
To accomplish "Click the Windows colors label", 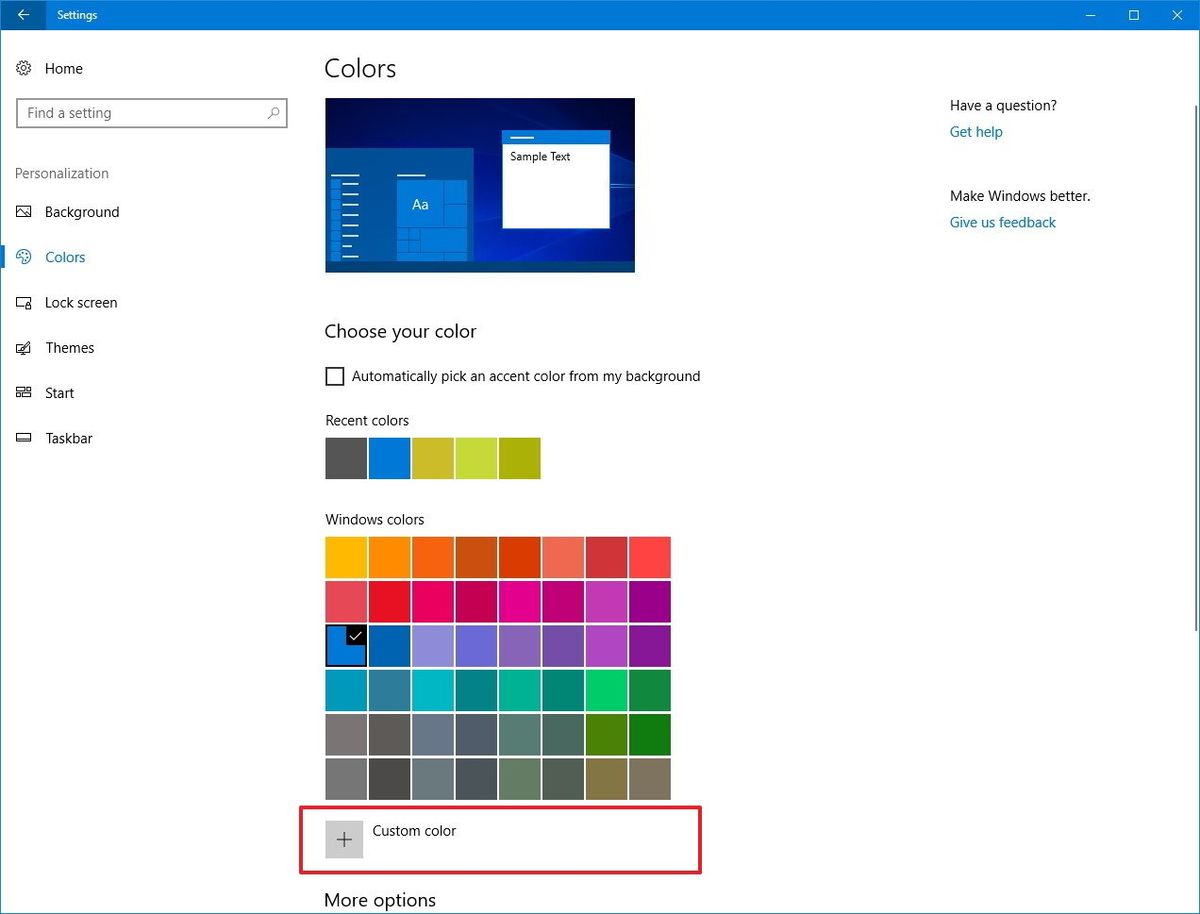I will [375, 520].
